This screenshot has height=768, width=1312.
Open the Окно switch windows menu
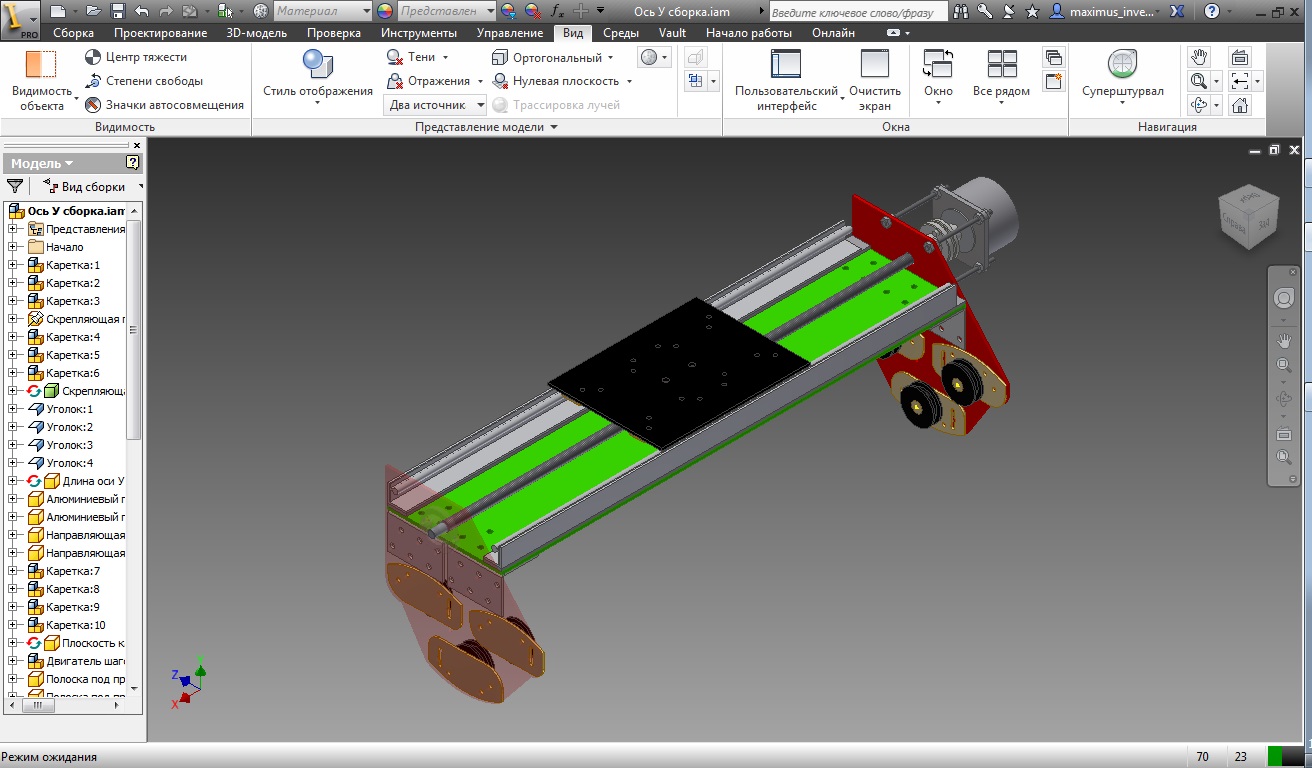pos(938,78)
